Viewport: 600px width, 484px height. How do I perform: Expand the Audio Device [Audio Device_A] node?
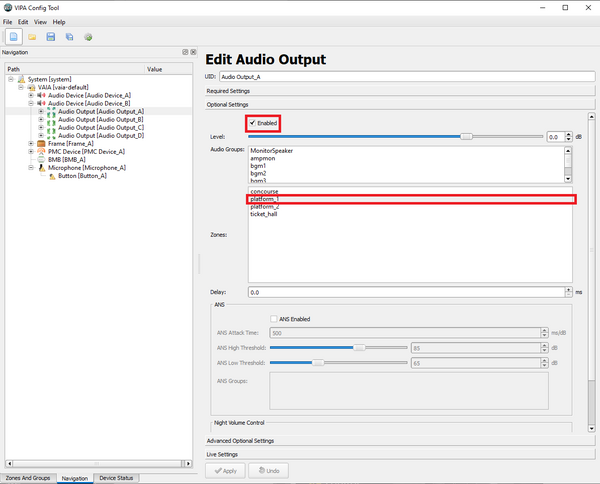pyautogui.click(x=32, y=95)
